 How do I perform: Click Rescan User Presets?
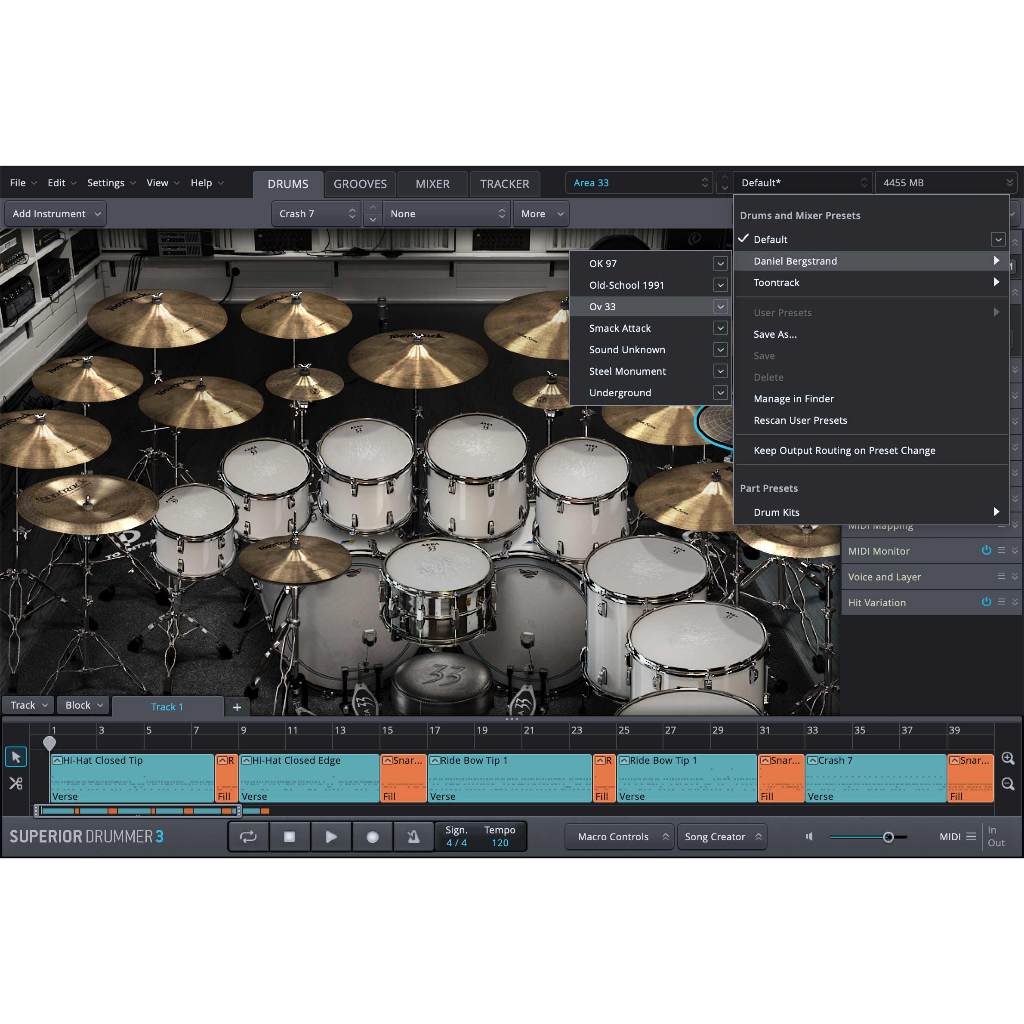coord(800,421)
